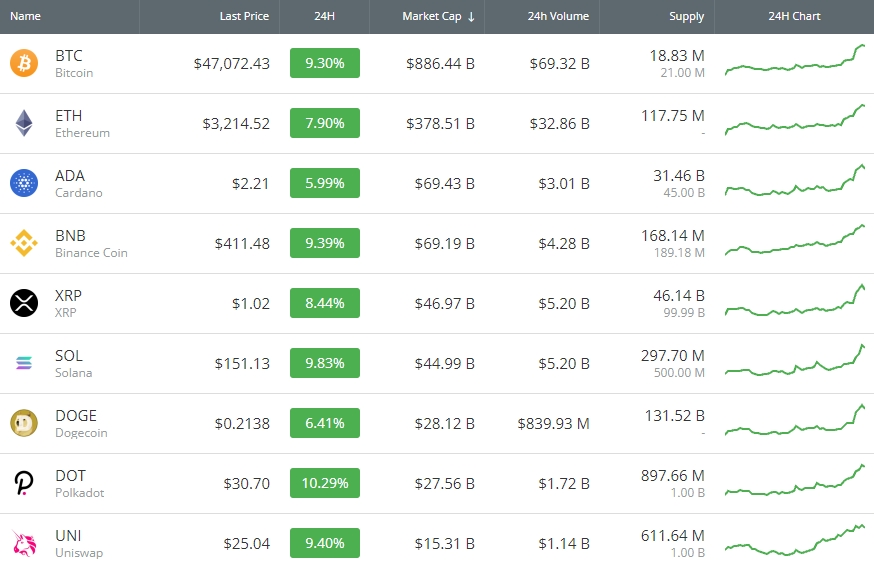Sort table by 24H change header
This screenshot has width=874, height=569.
click(x=324, y=17)
